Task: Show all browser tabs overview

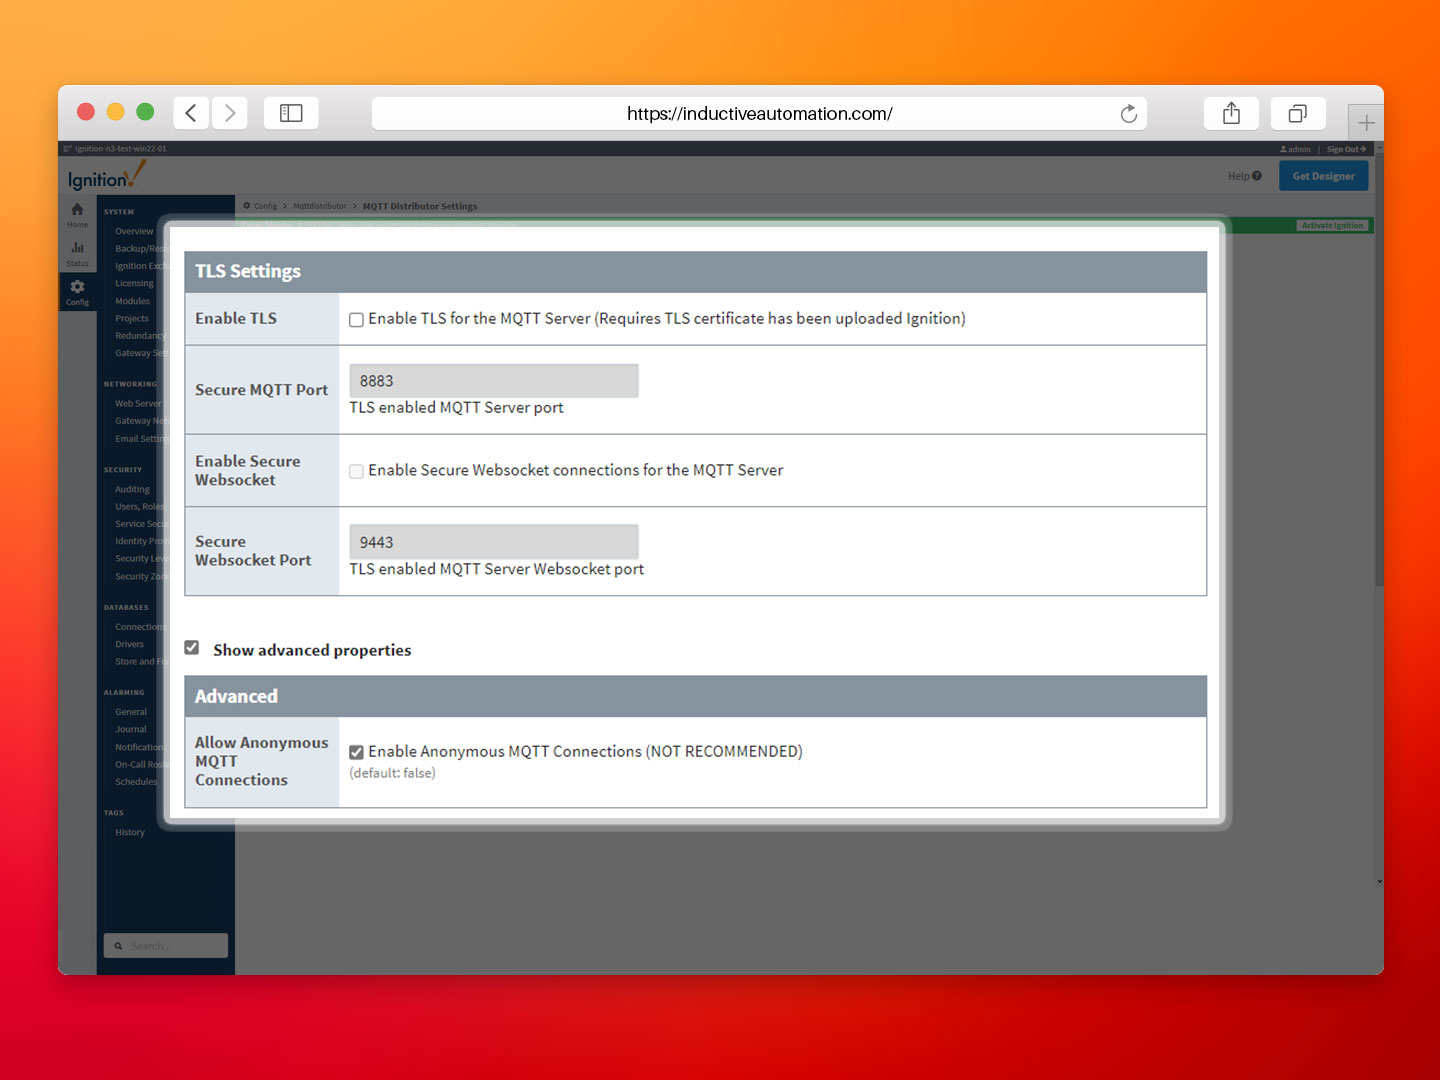Action: [1298, 113]
